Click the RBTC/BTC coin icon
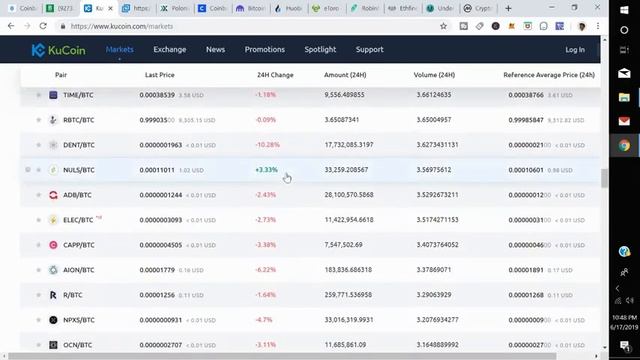Viewport: 640px width, 360px height. click(x=53, y=120)
